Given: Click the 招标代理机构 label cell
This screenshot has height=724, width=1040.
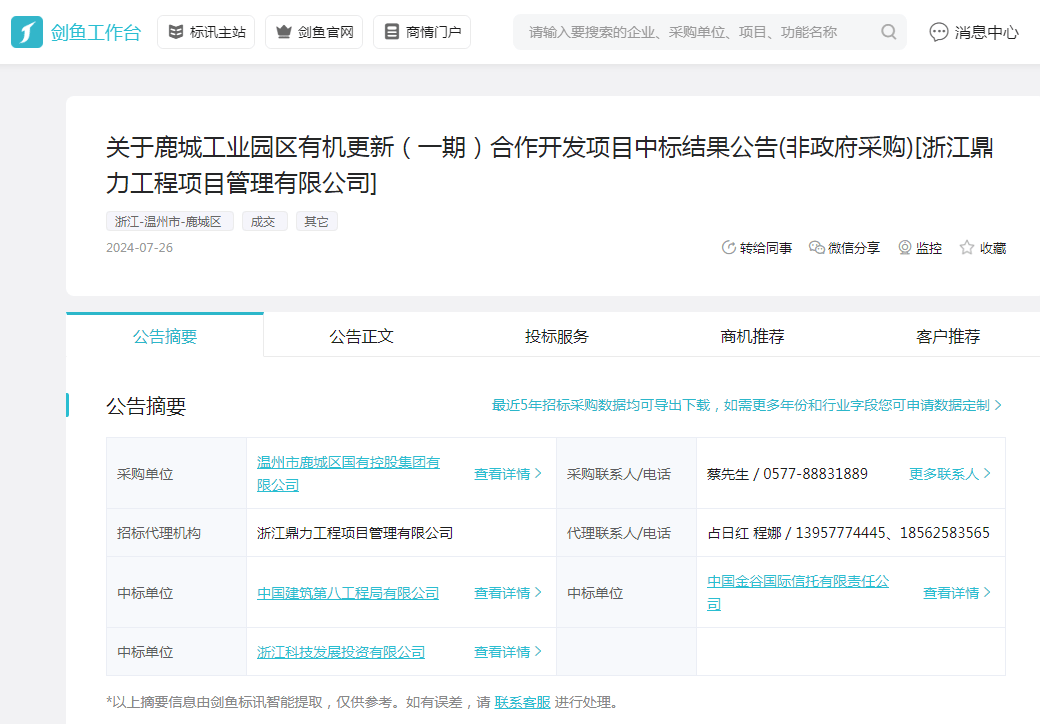Looking at the screenshot, I should tap(176, 532).
